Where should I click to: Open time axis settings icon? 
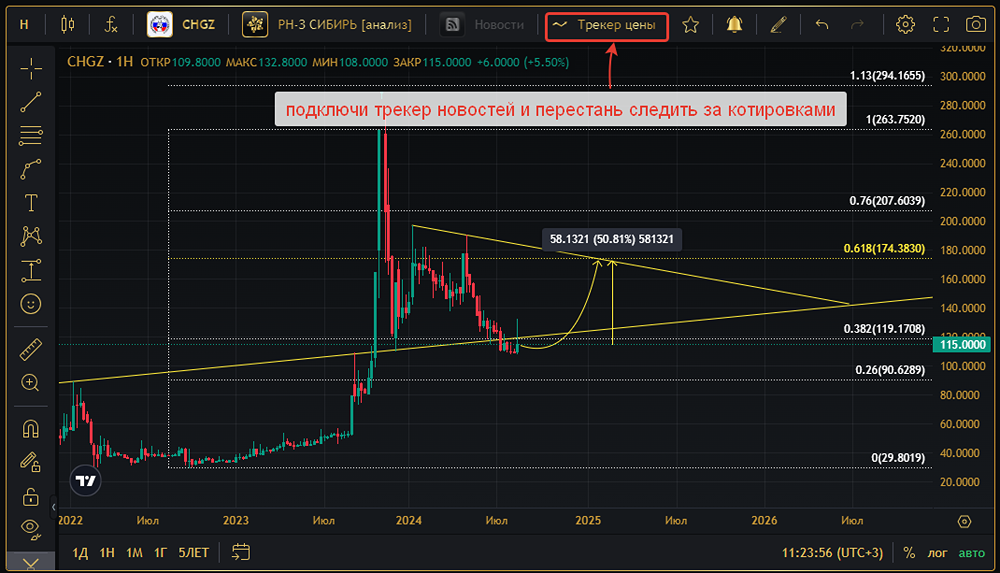[x=964, y=521]
